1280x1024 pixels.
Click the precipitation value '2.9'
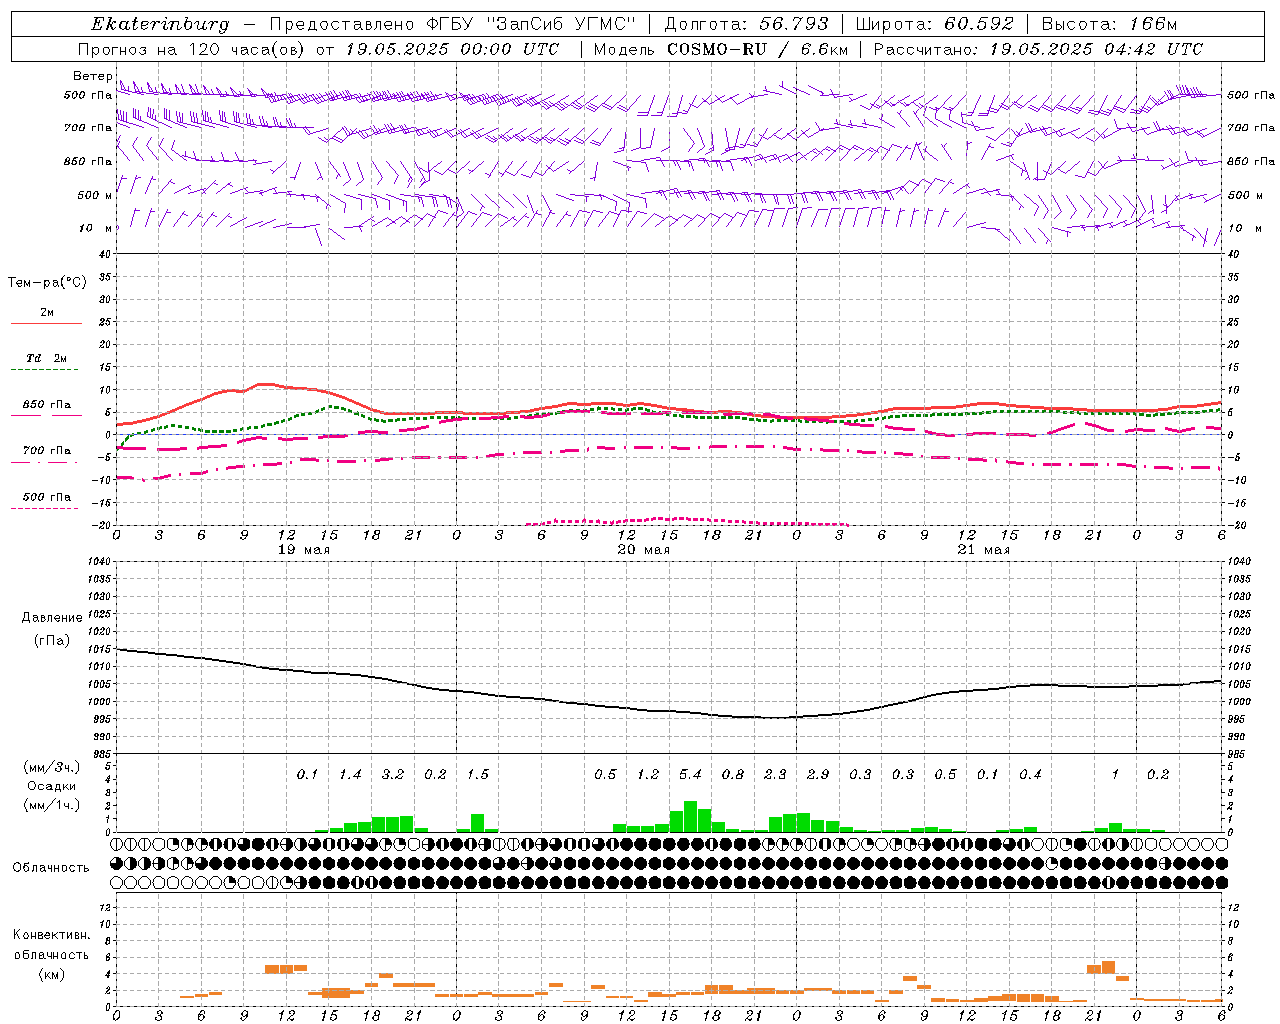click(x=818, y=775)
